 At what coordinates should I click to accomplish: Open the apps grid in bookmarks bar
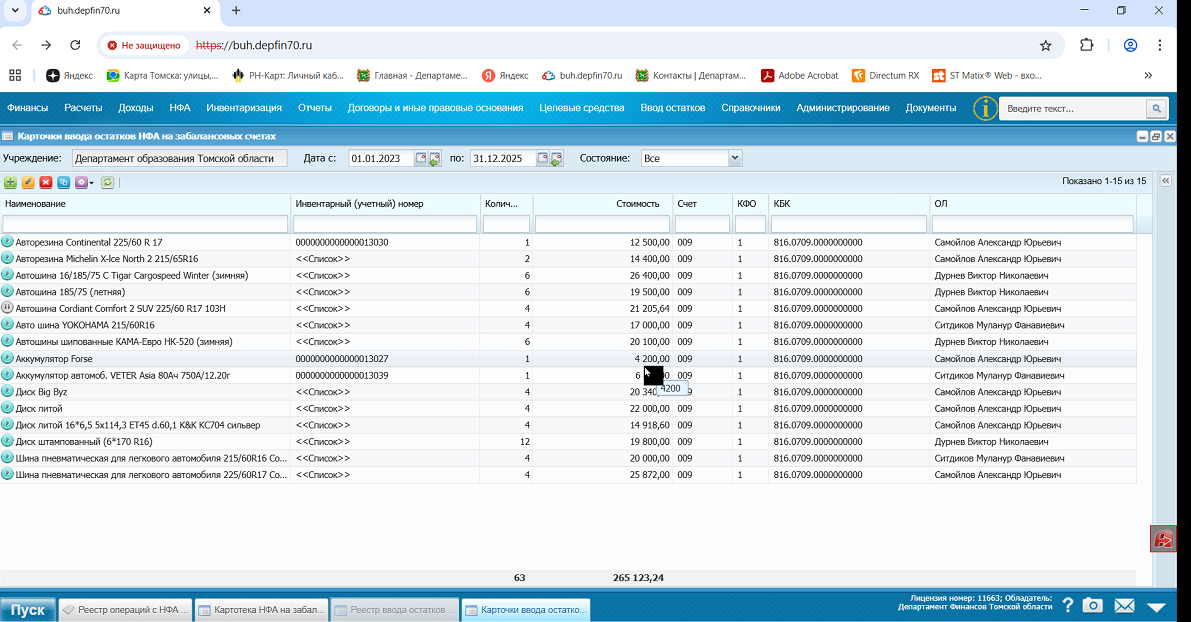pyautogui.click(x=15, y=75)
